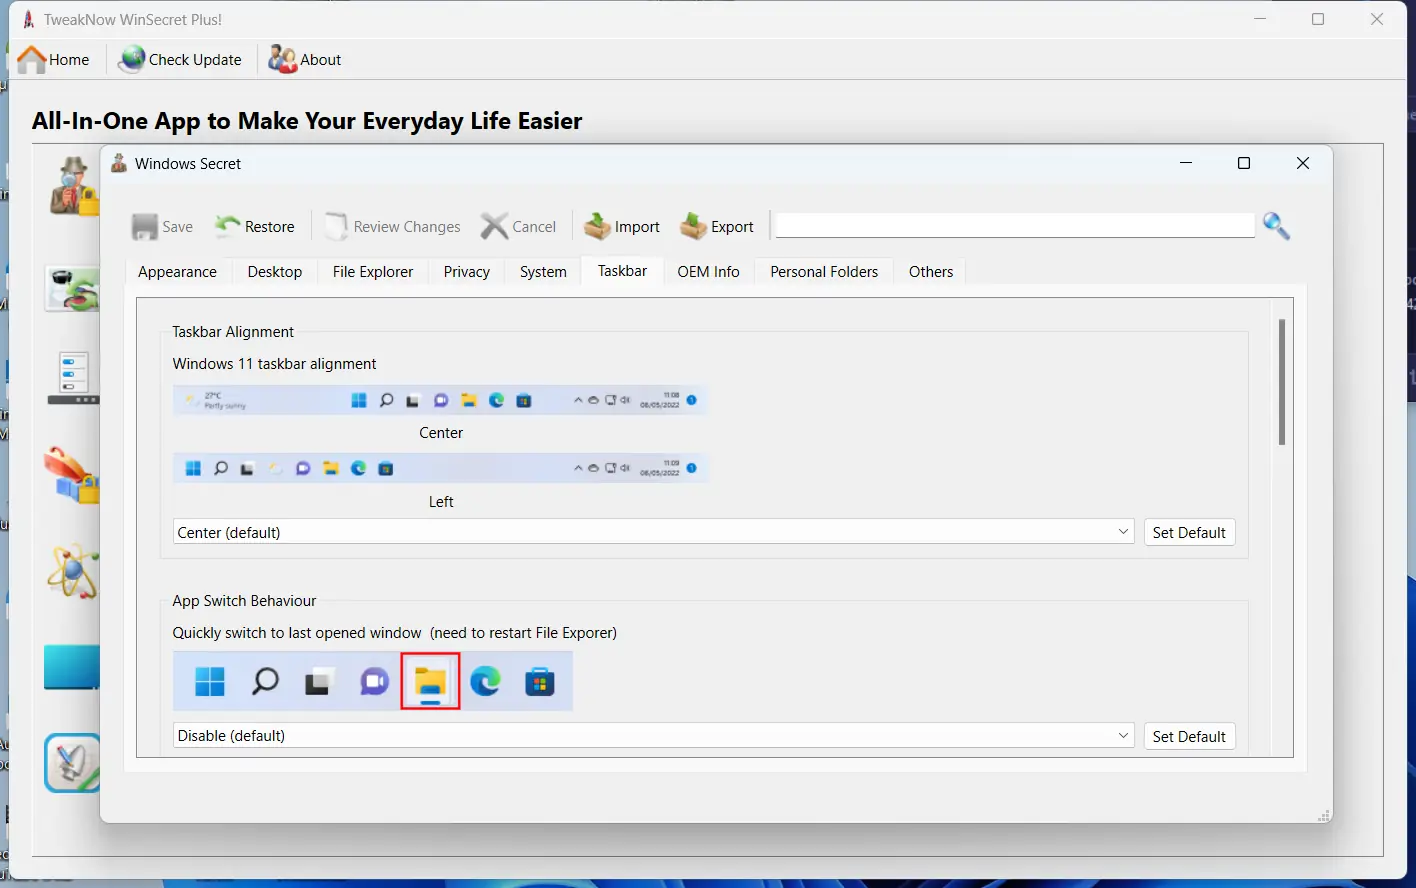Open the About people icon

coord(282,60)
